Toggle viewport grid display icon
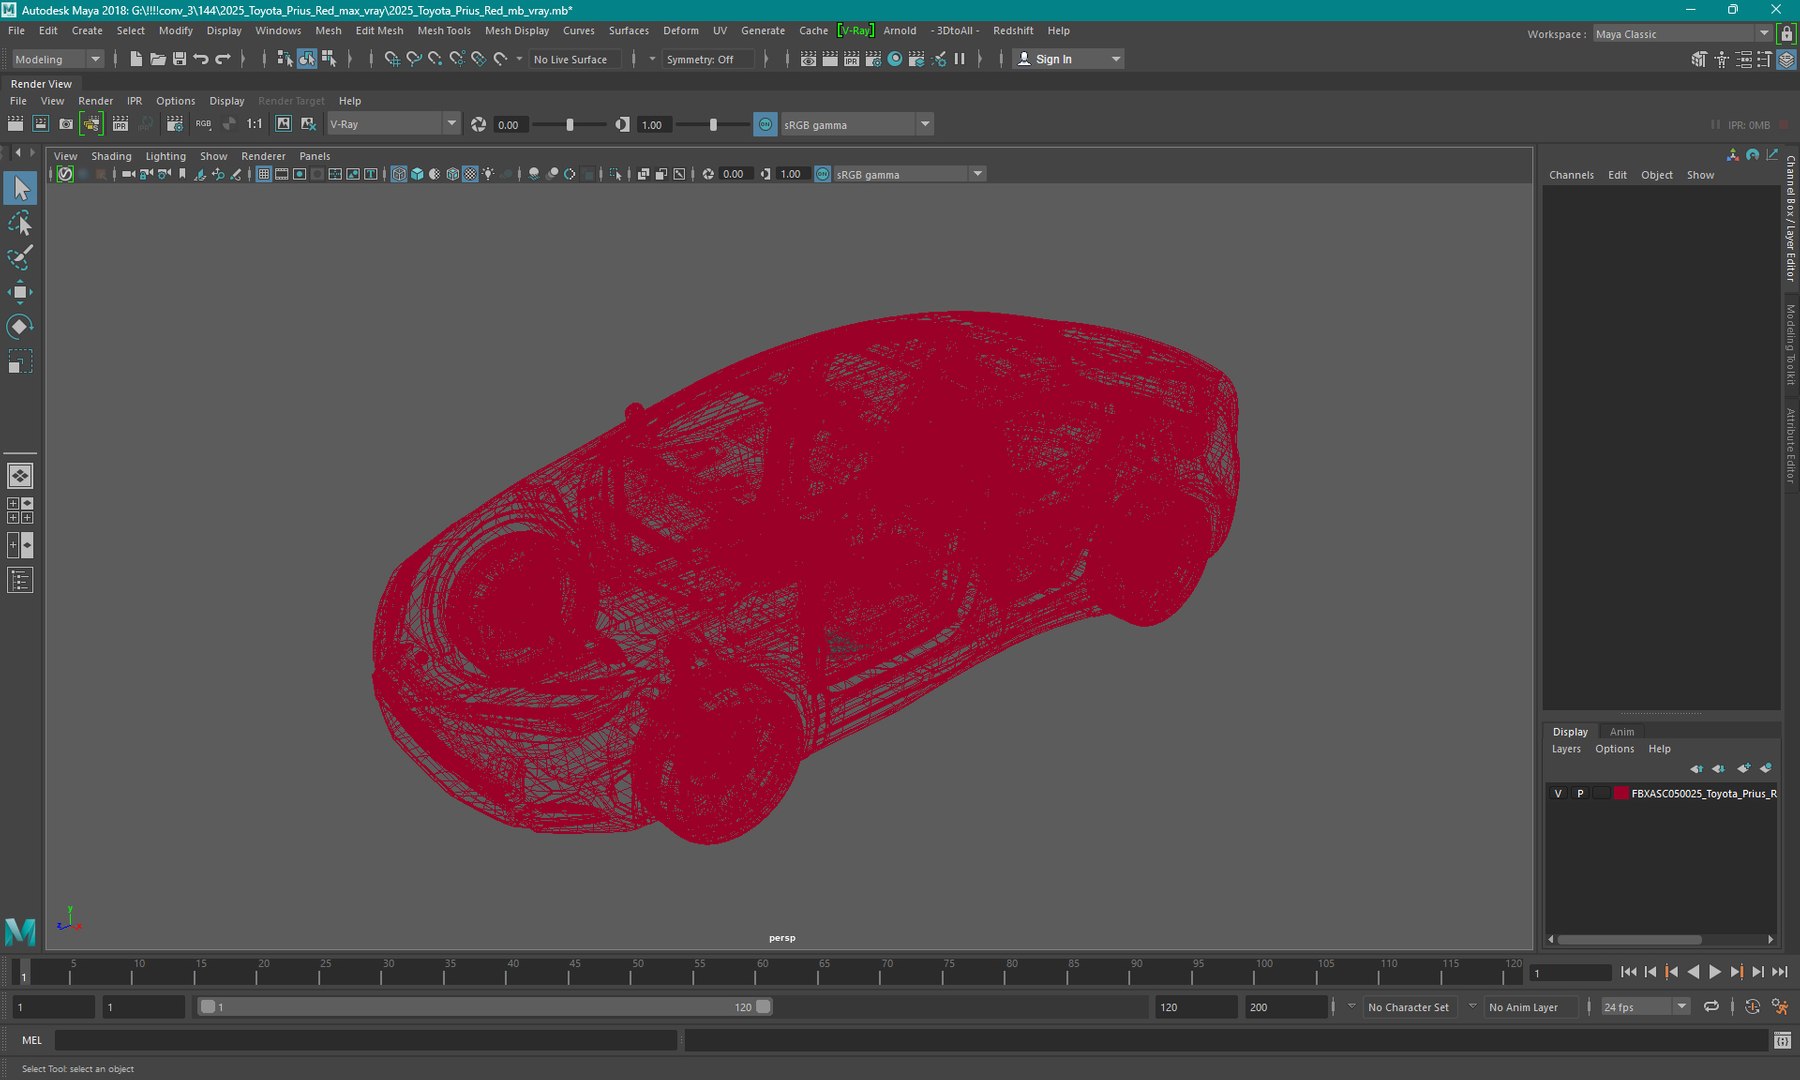Viewport: 1800px width, 1080px height. coord(264,174)
